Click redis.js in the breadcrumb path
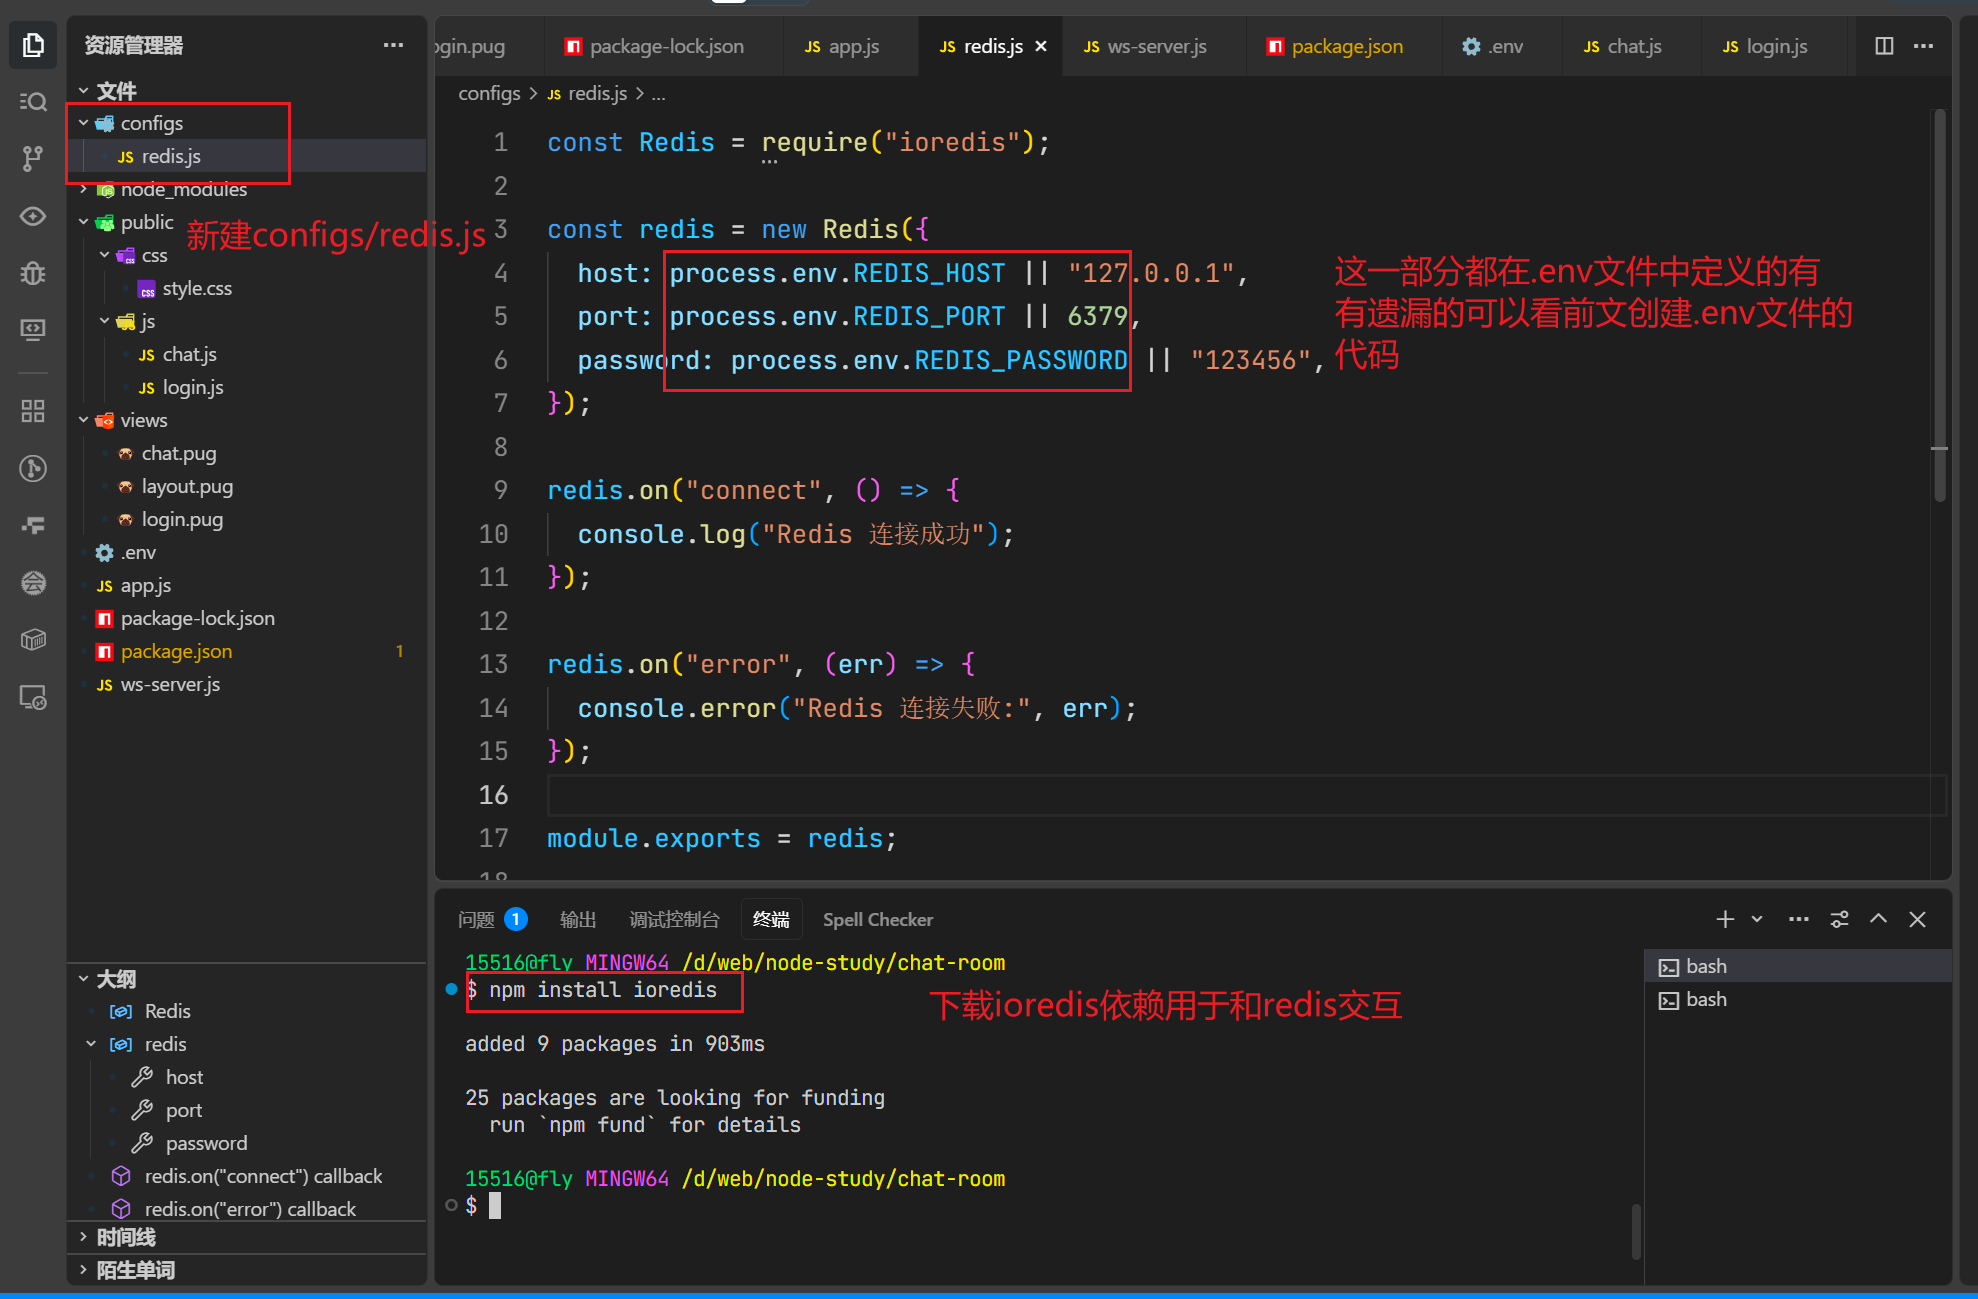1978x1299 pixels. (597, 93)
